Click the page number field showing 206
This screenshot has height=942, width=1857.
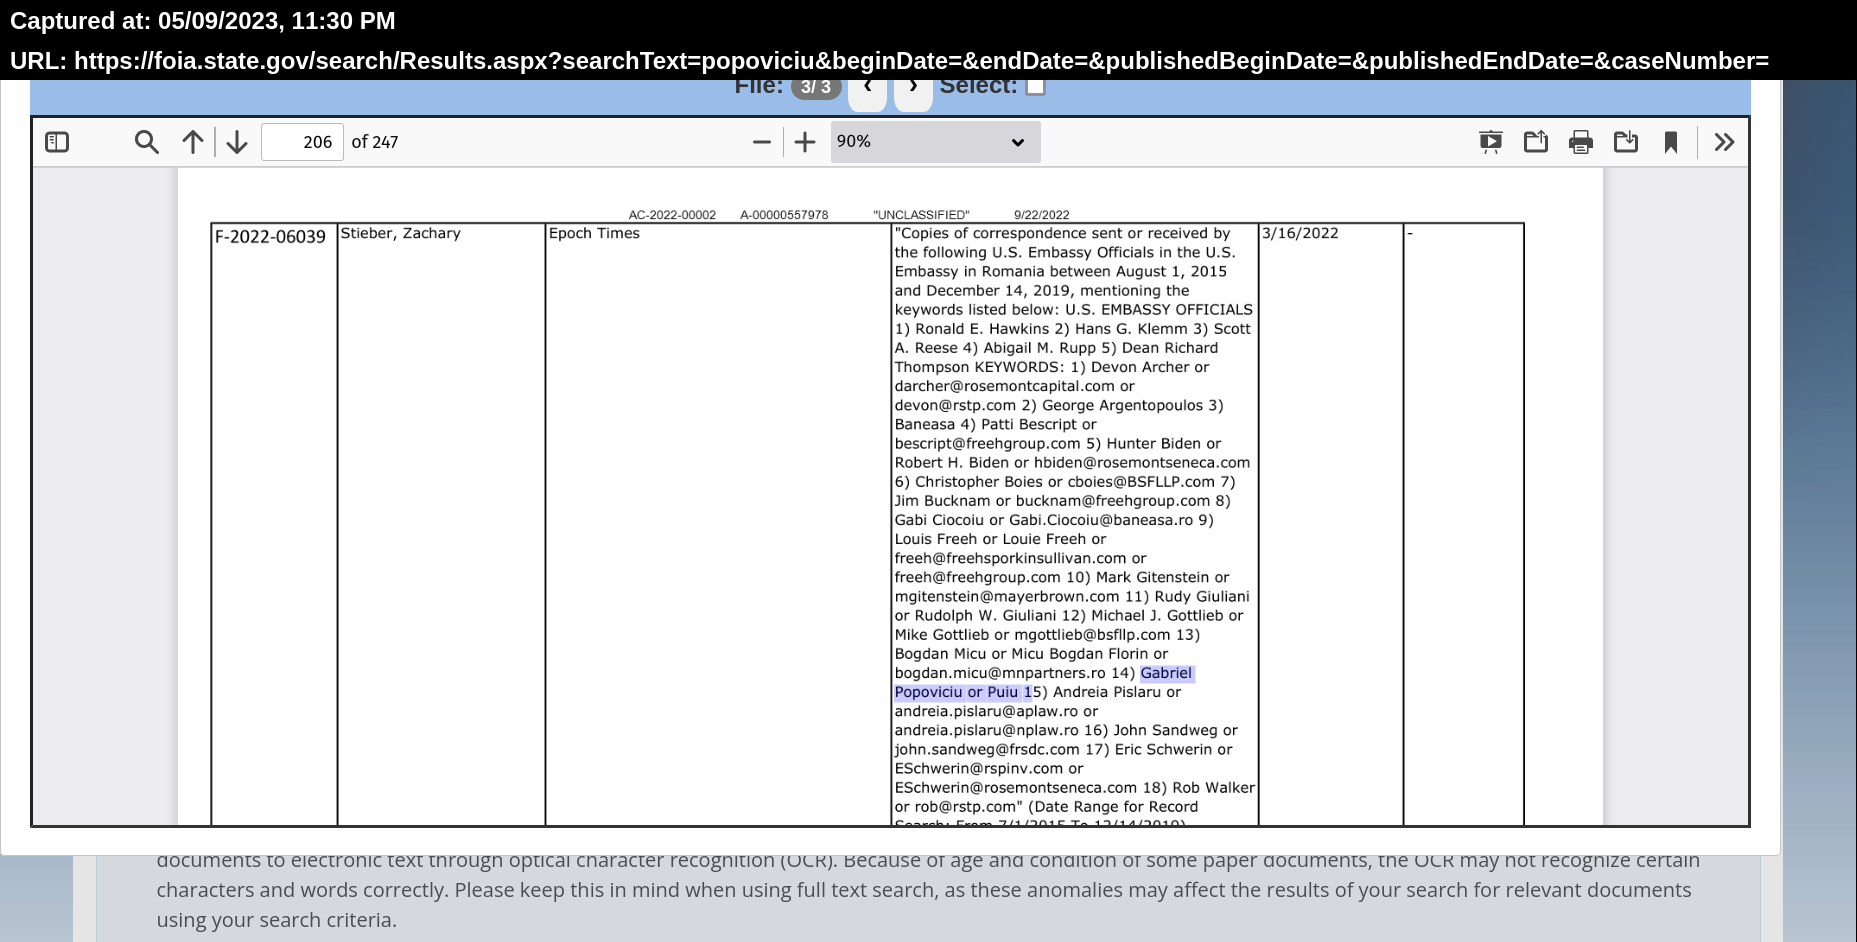(303, 142)
